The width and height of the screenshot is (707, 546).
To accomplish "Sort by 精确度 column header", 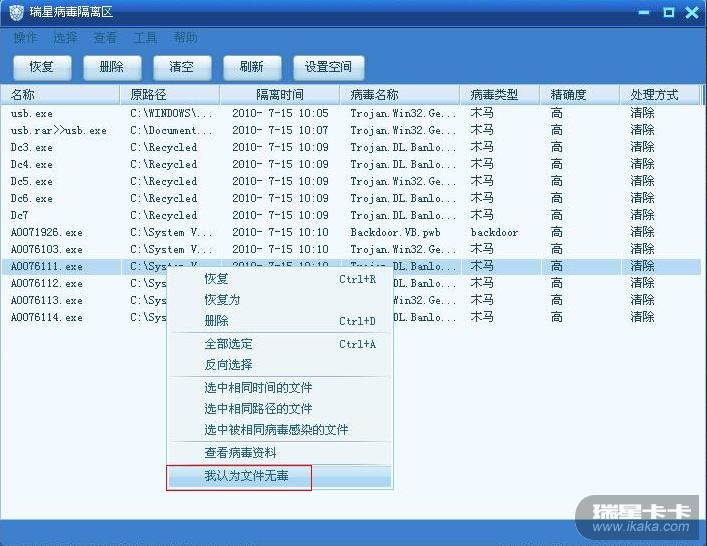I will (580, 95).
